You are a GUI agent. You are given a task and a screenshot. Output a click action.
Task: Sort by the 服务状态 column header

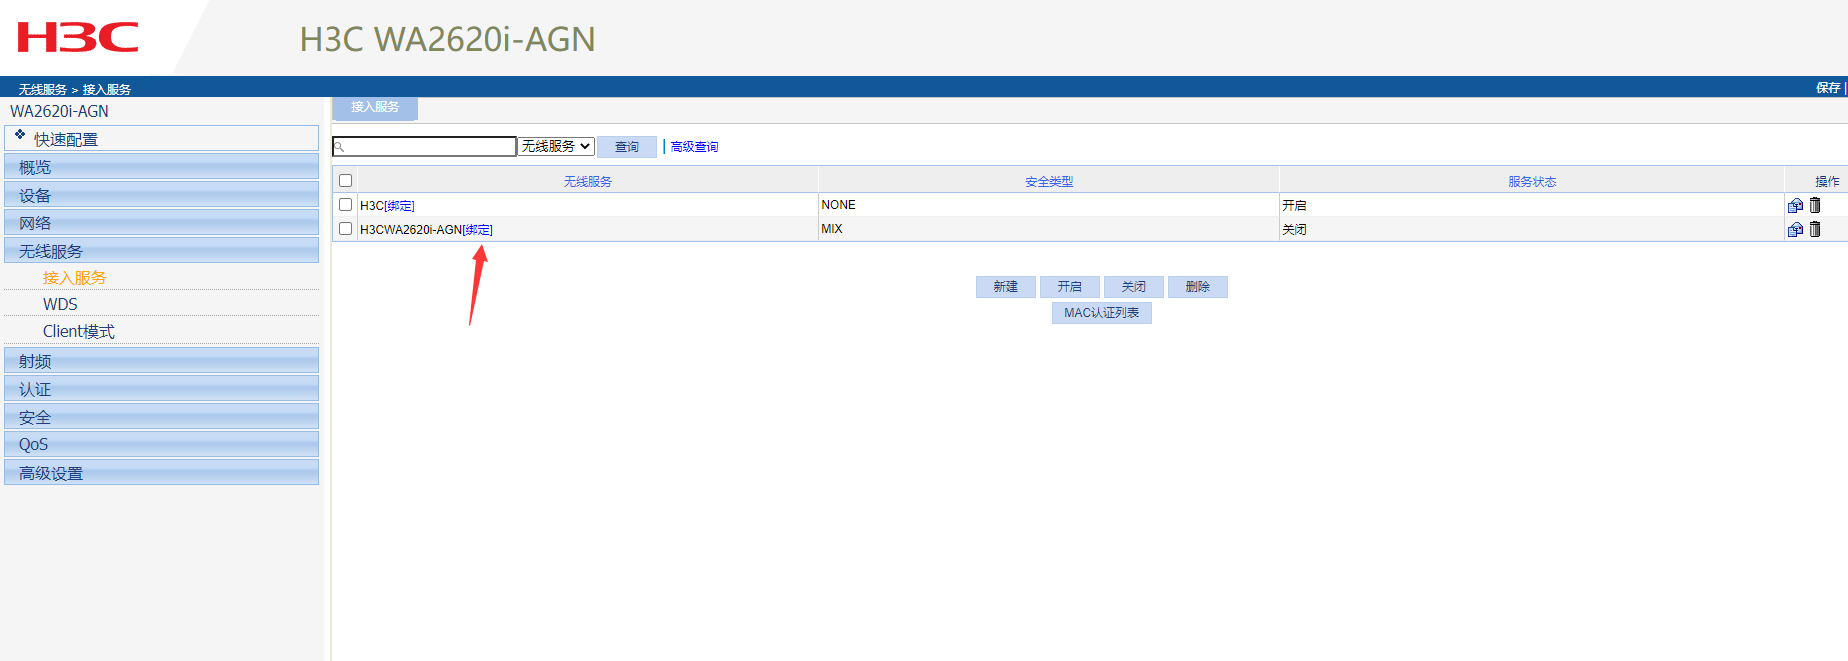click(x=1532, y=182)
